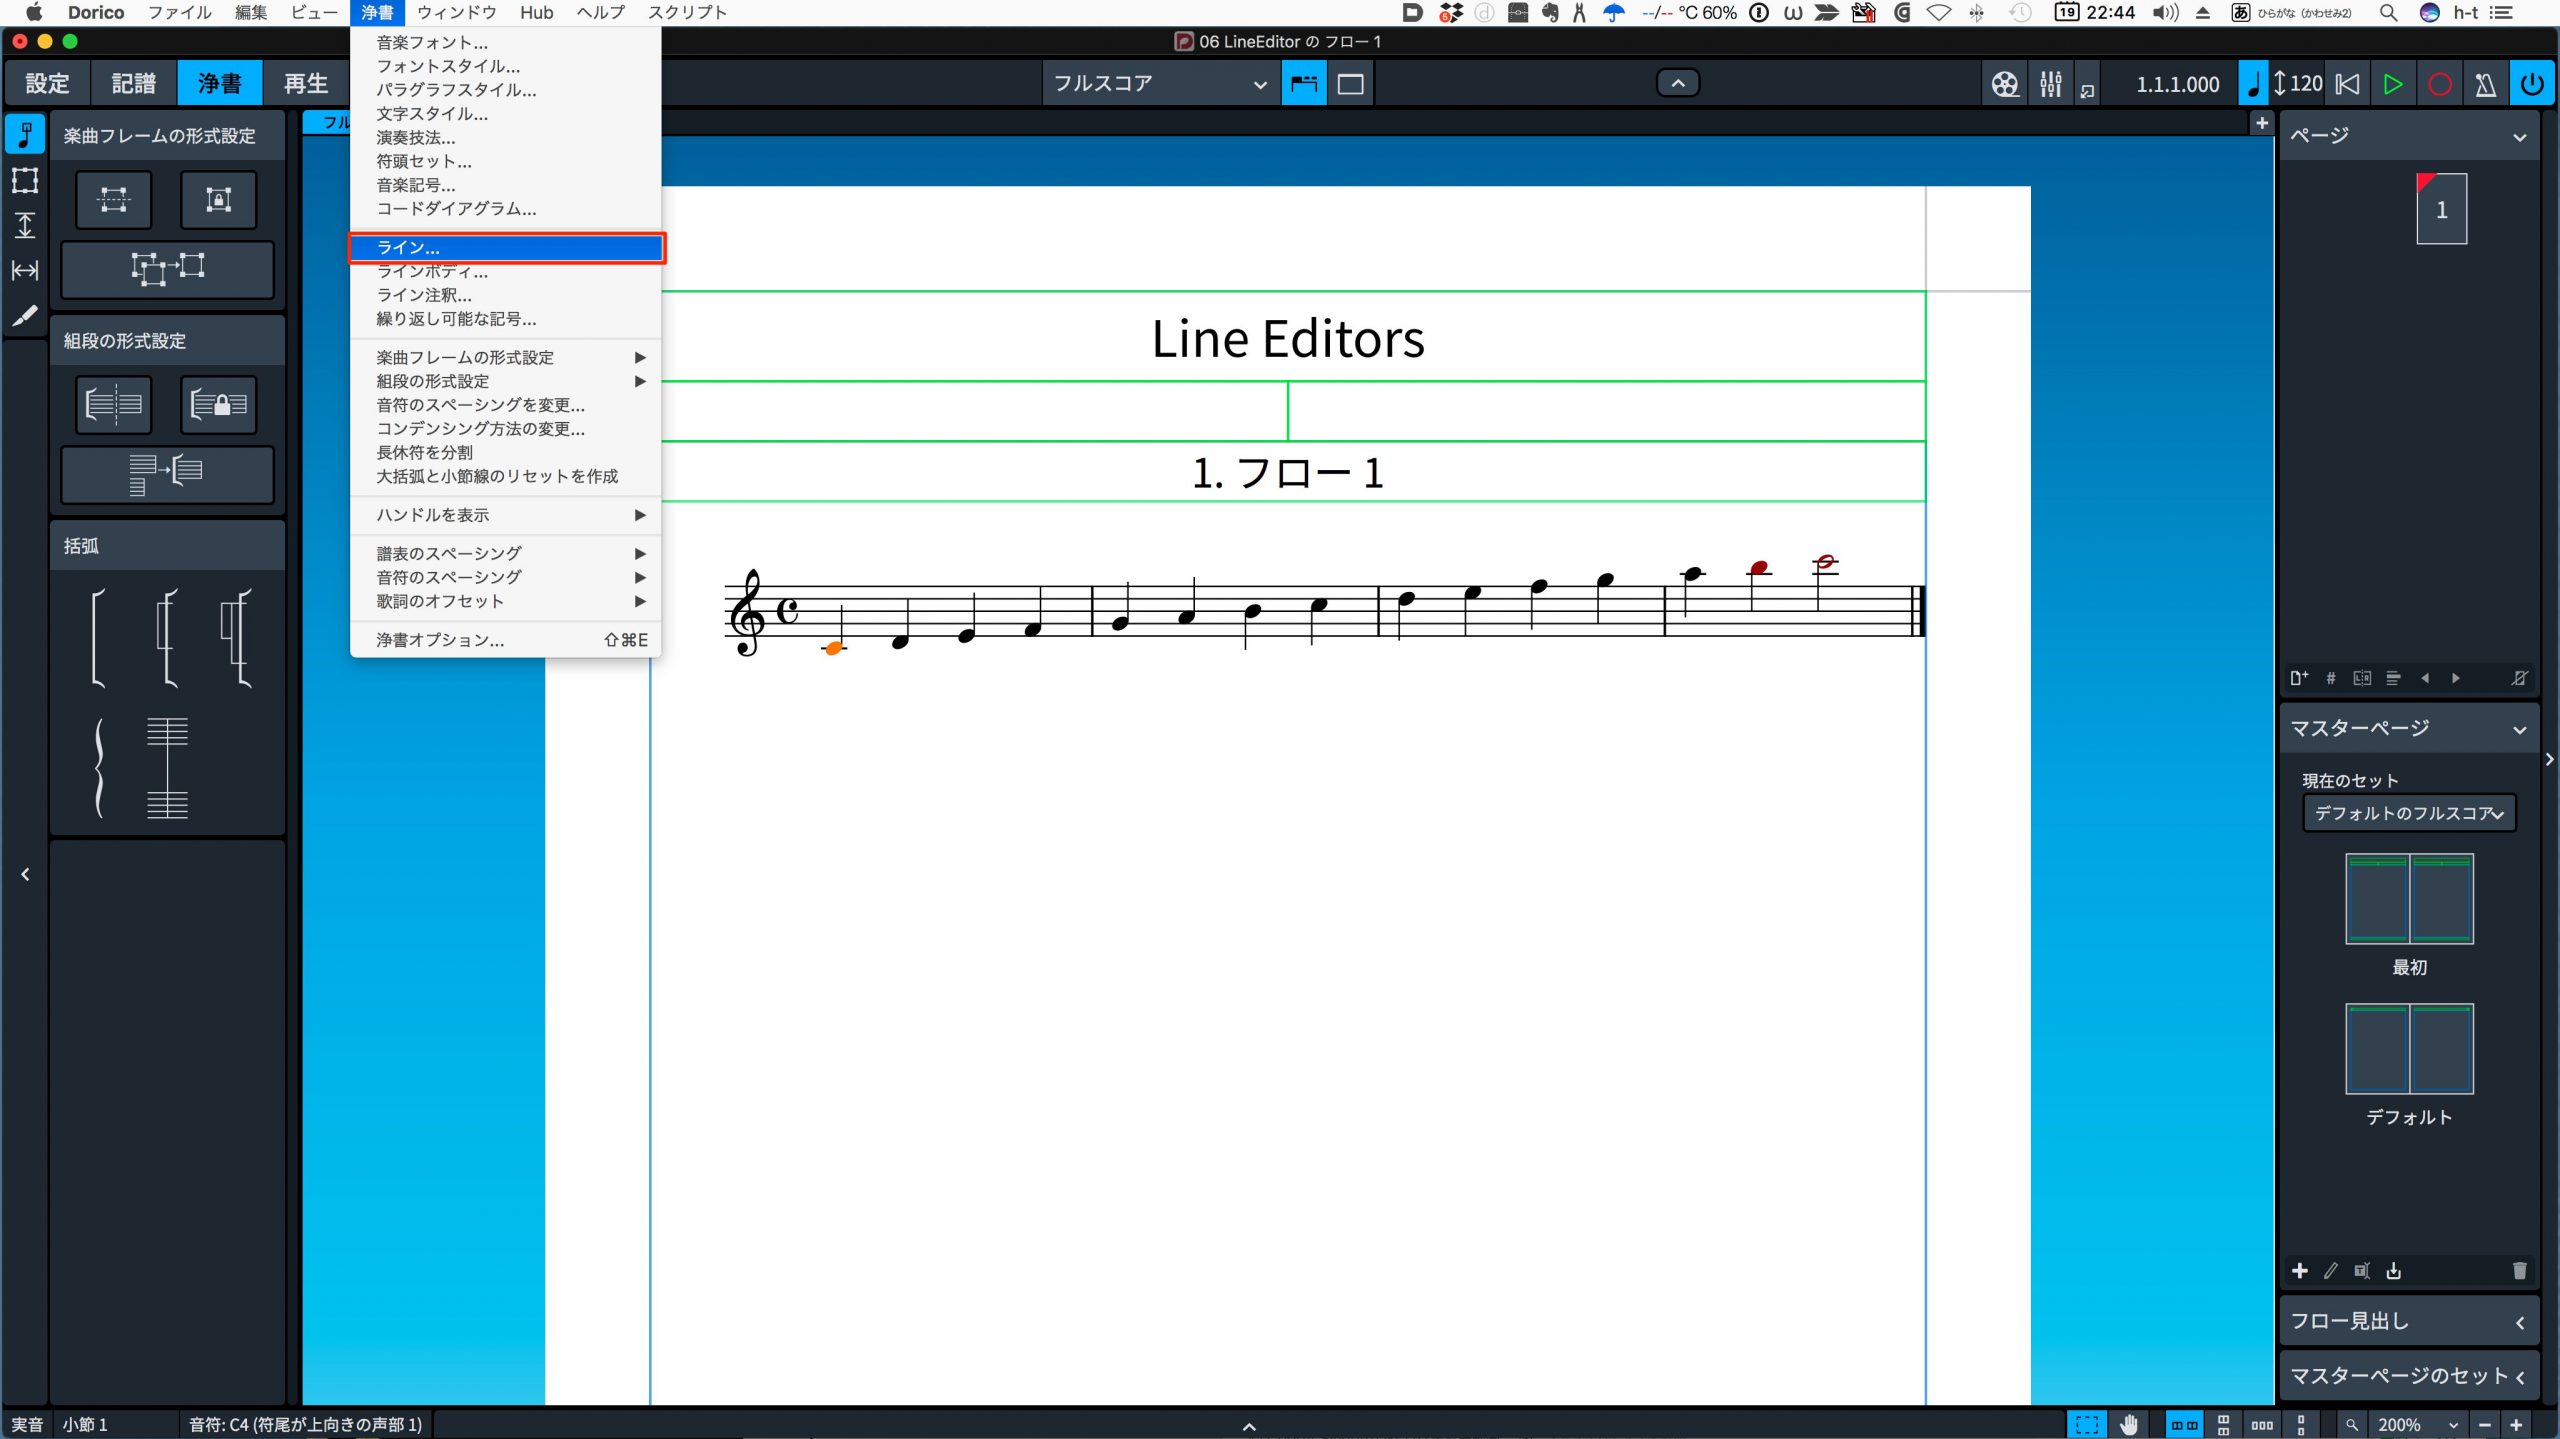This screenshot has width=2560, height=1439.
Task: Open the Video window film reel icon
Action: click(x=2004, y=84)
